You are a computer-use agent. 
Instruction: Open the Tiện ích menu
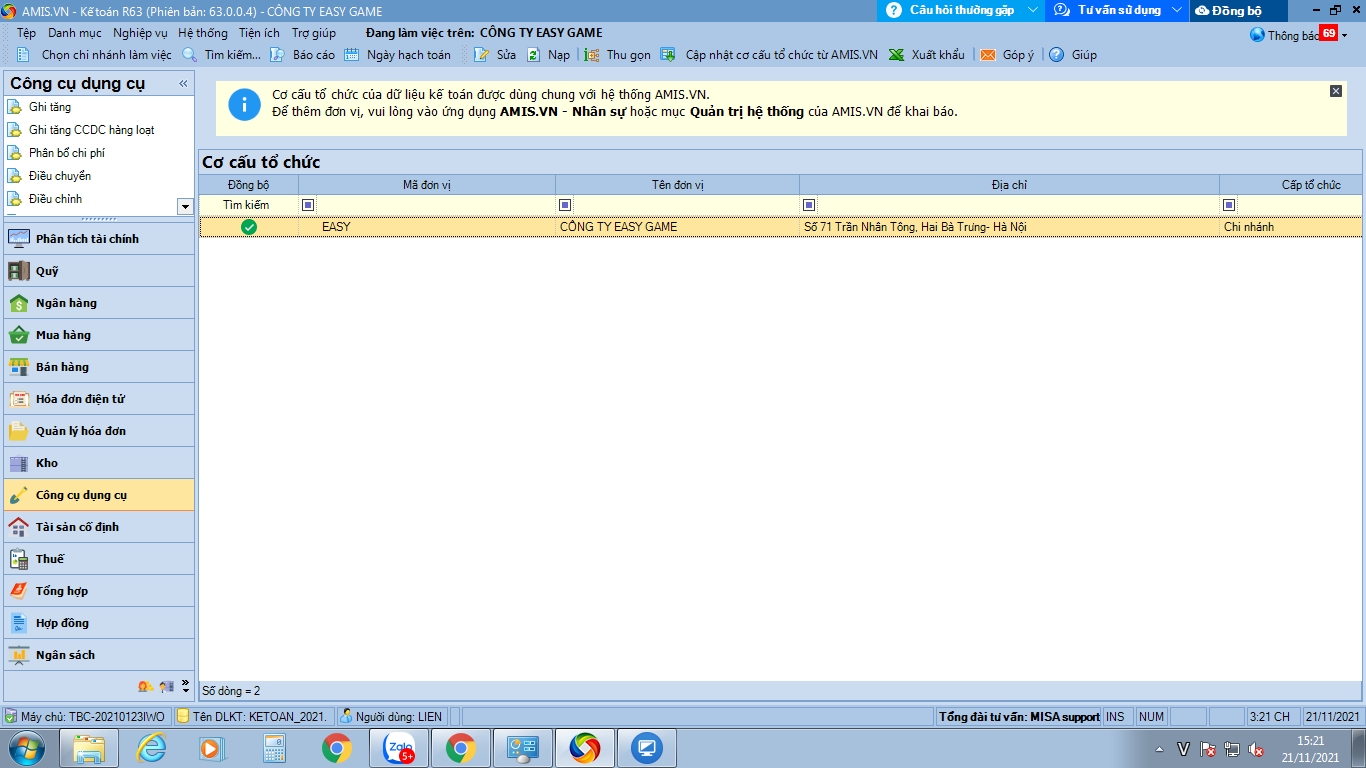[259, 33]
